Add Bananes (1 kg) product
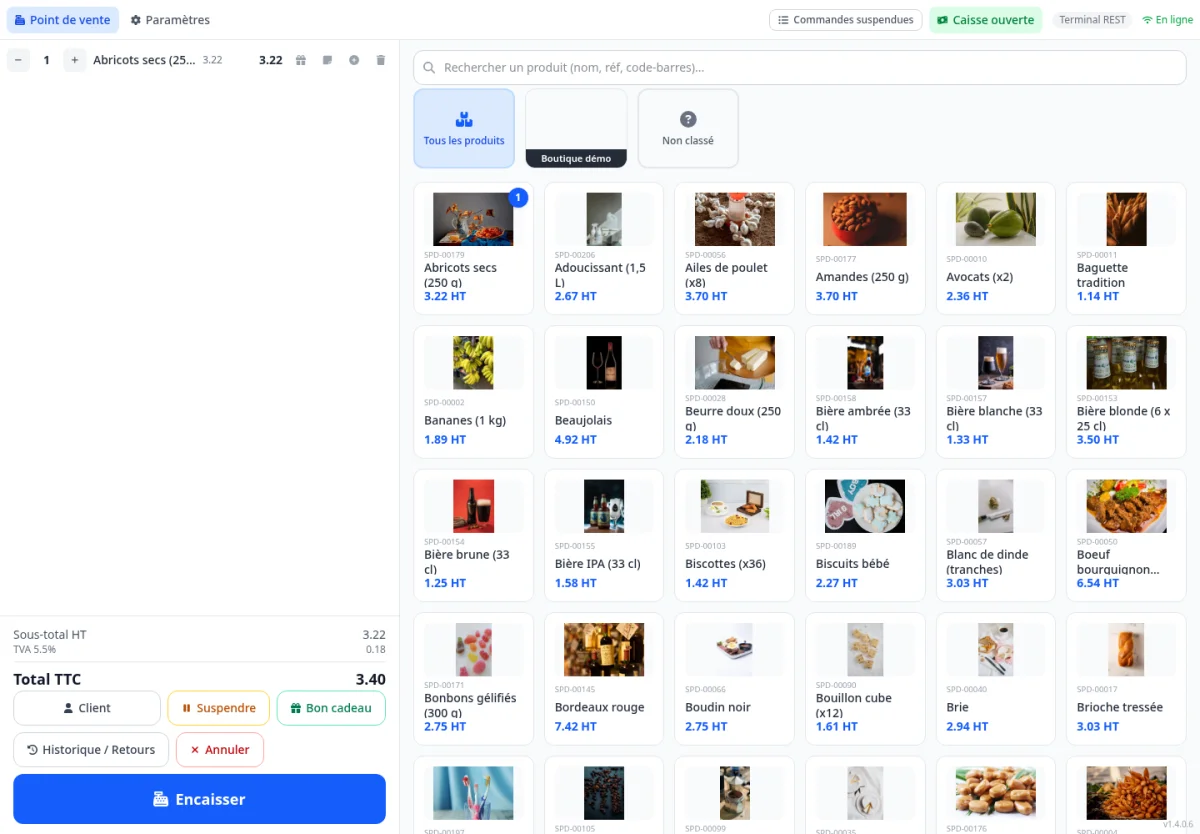 tap(473, 392)
